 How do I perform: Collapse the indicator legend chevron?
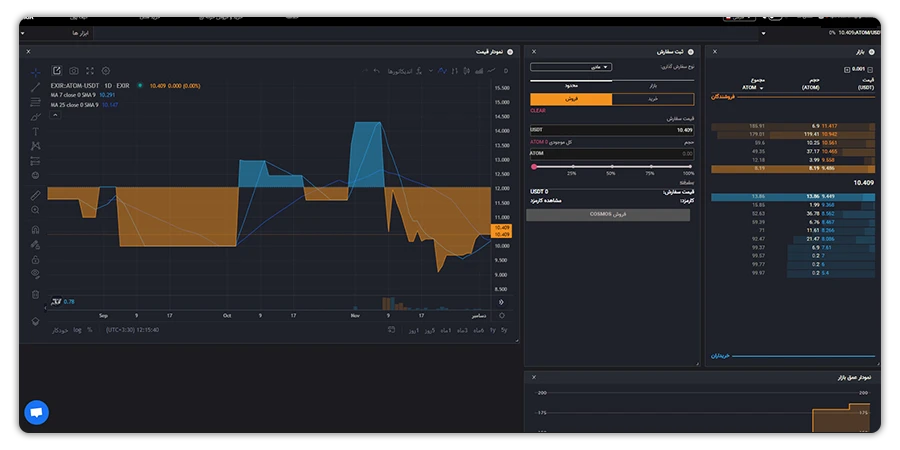(55, 115)
